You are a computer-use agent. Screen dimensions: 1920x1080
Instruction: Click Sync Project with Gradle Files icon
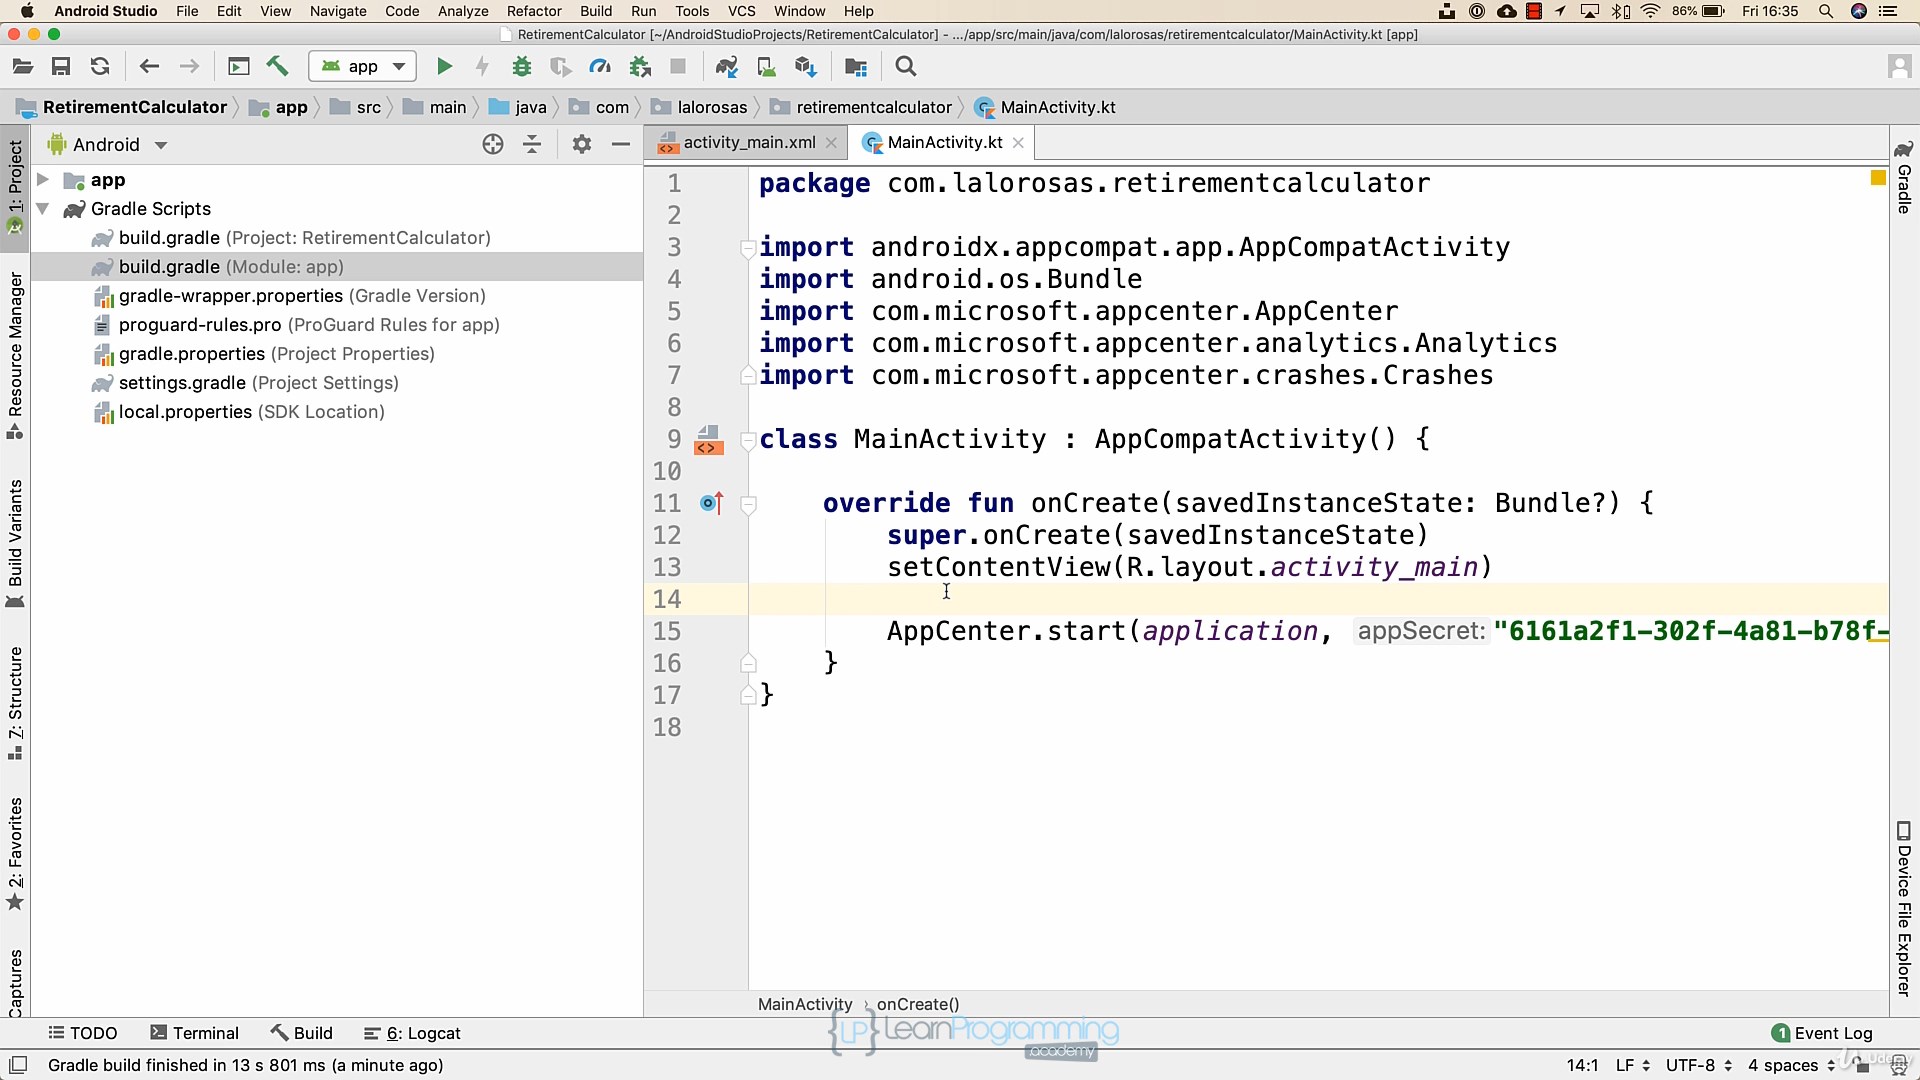(727, 67)
